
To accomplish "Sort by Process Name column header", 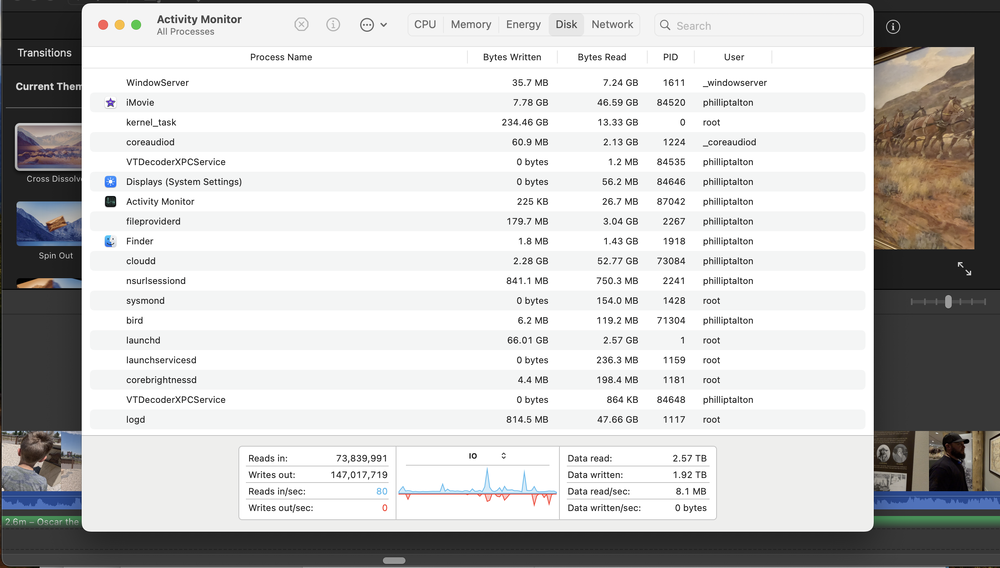I will [x=281, y=57].
